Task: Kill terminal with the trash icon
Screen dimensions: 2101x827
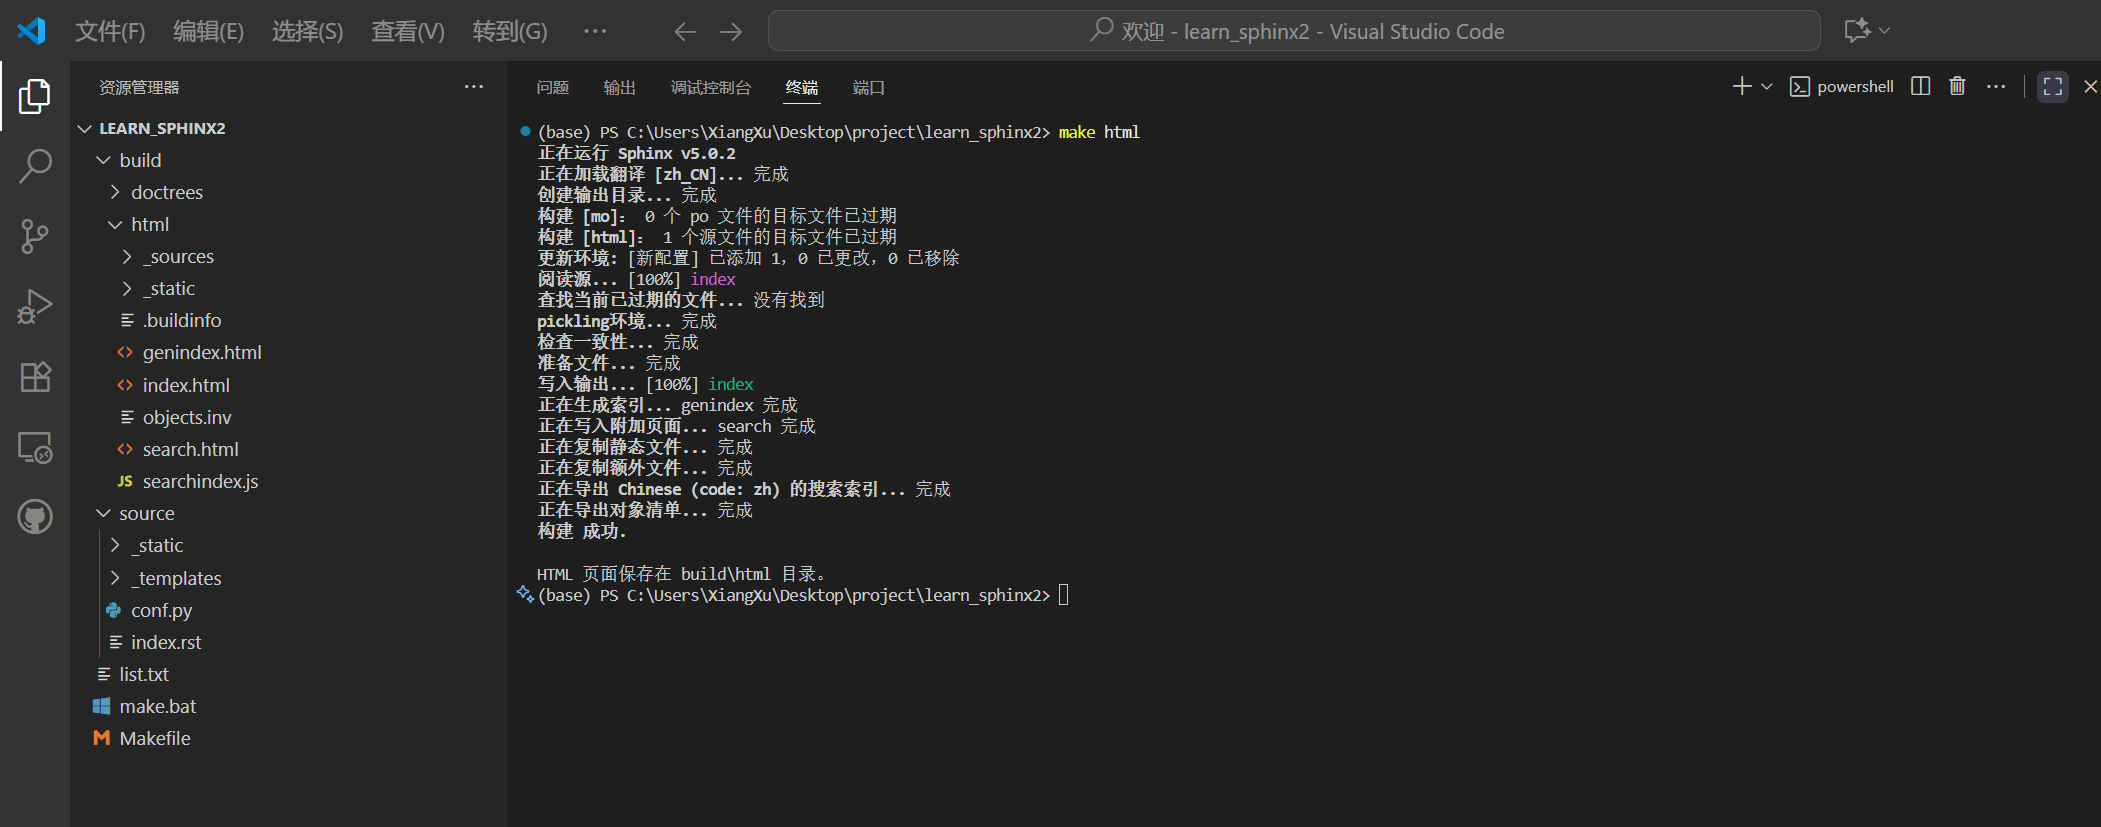Action: click(1957, 87)
